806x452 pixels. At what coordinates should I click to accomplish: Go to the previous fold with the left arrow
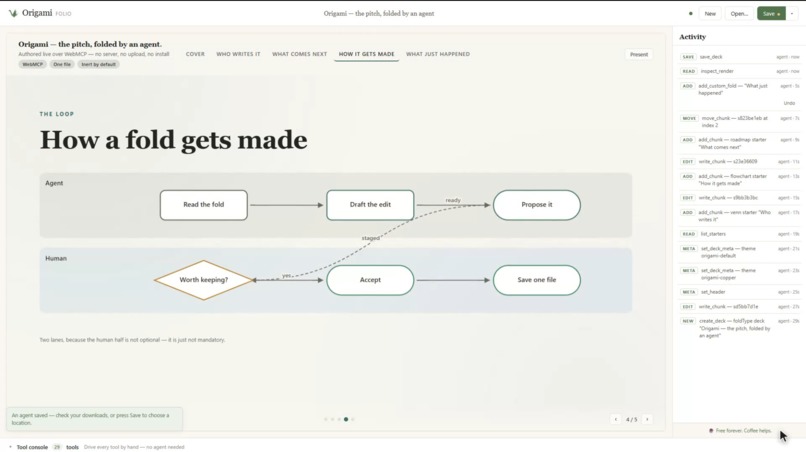click(x=616, y=420)
